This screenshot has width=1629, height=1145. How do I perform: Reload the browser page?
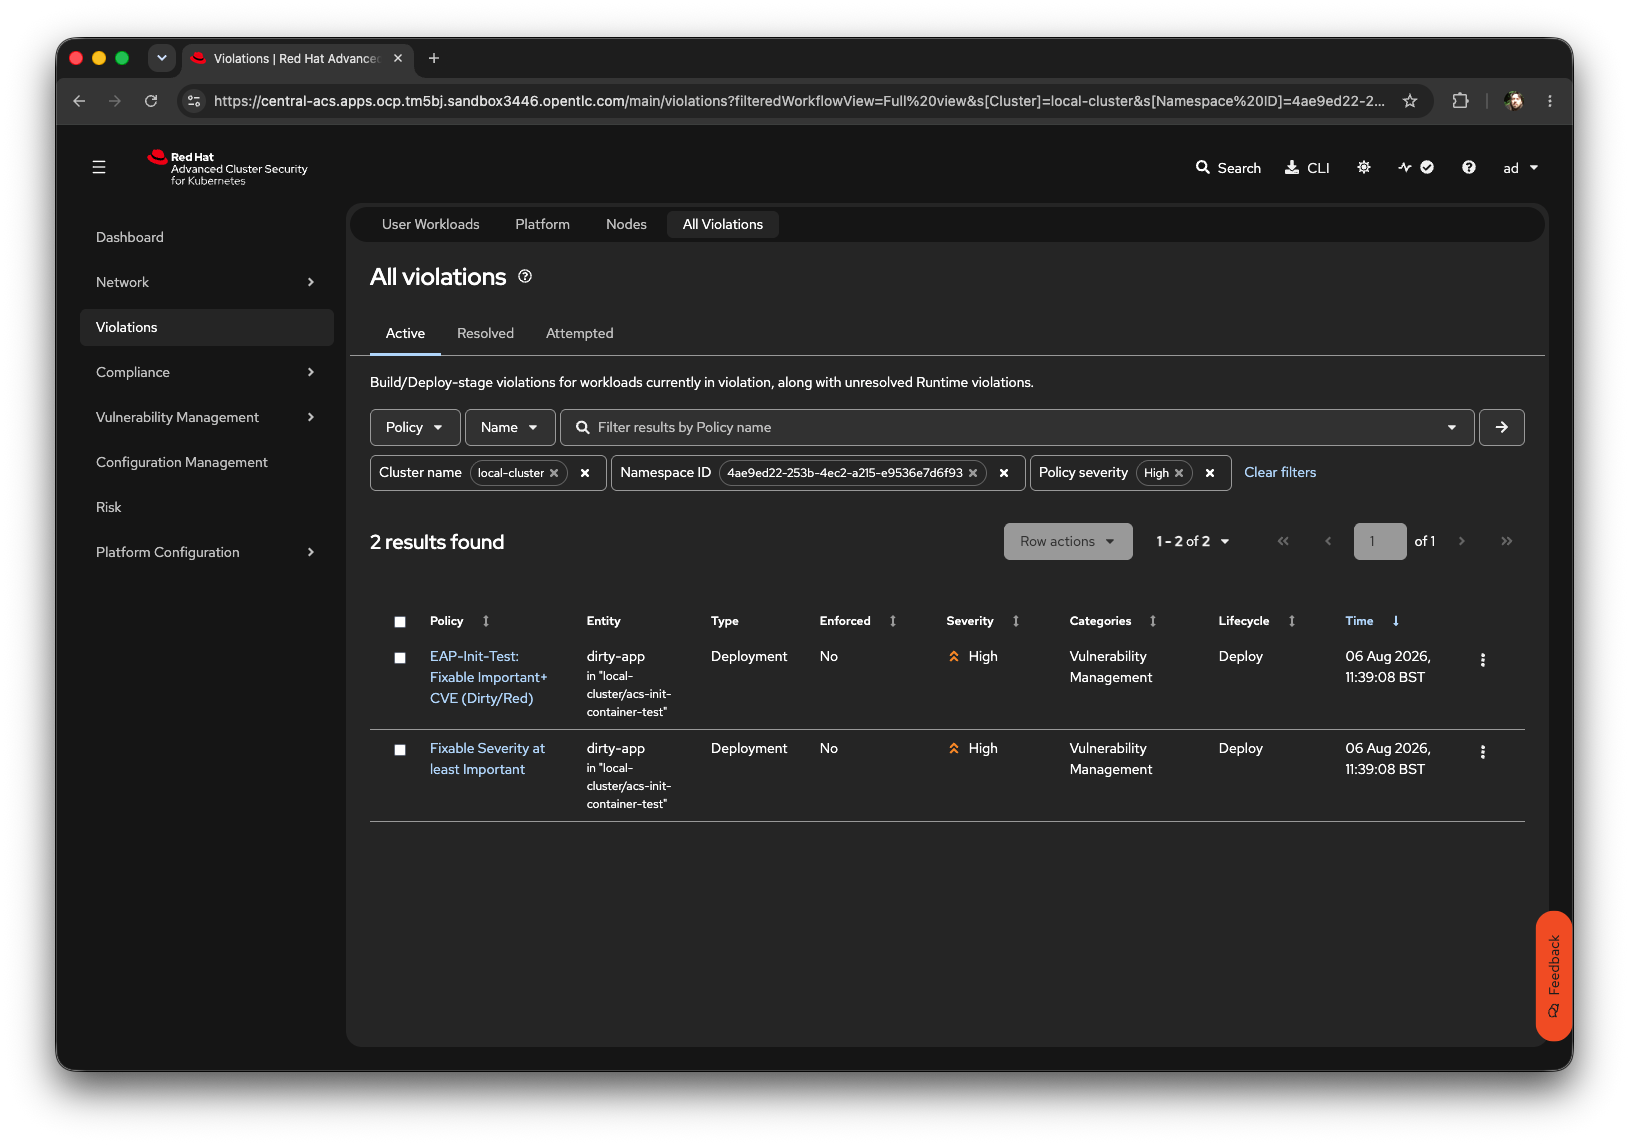pyautogui.click(x=151, y=101)
